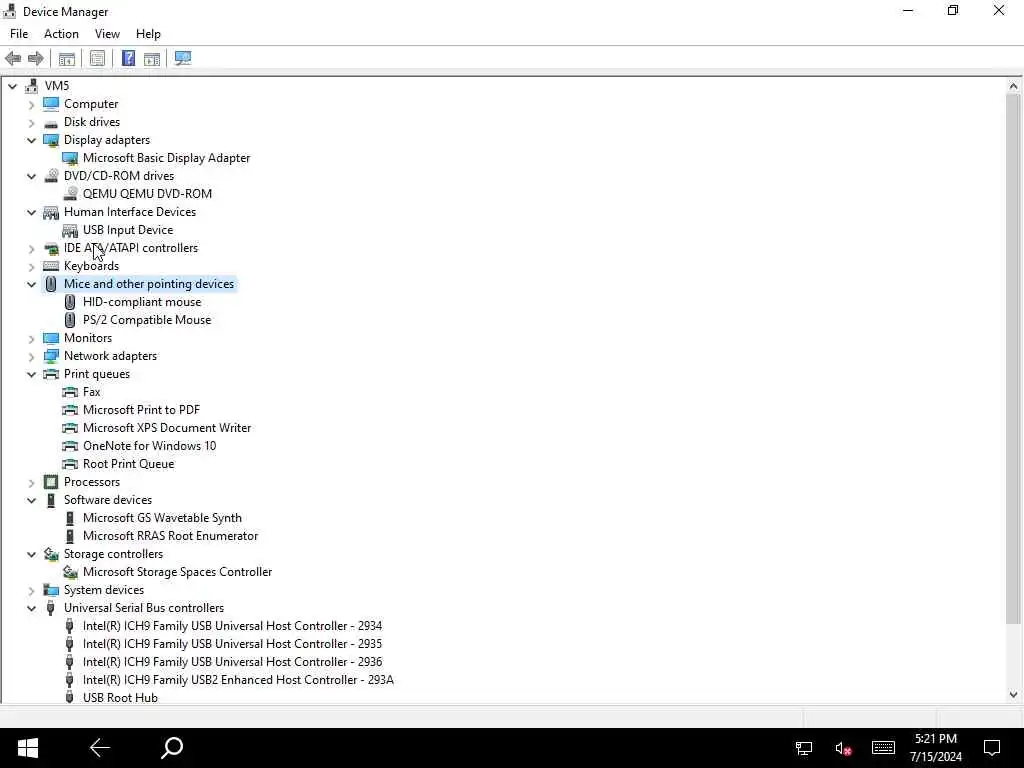
Task: Click the Show/Hide Console Tree toolbar icon
Action: click(x=67, y=59)
